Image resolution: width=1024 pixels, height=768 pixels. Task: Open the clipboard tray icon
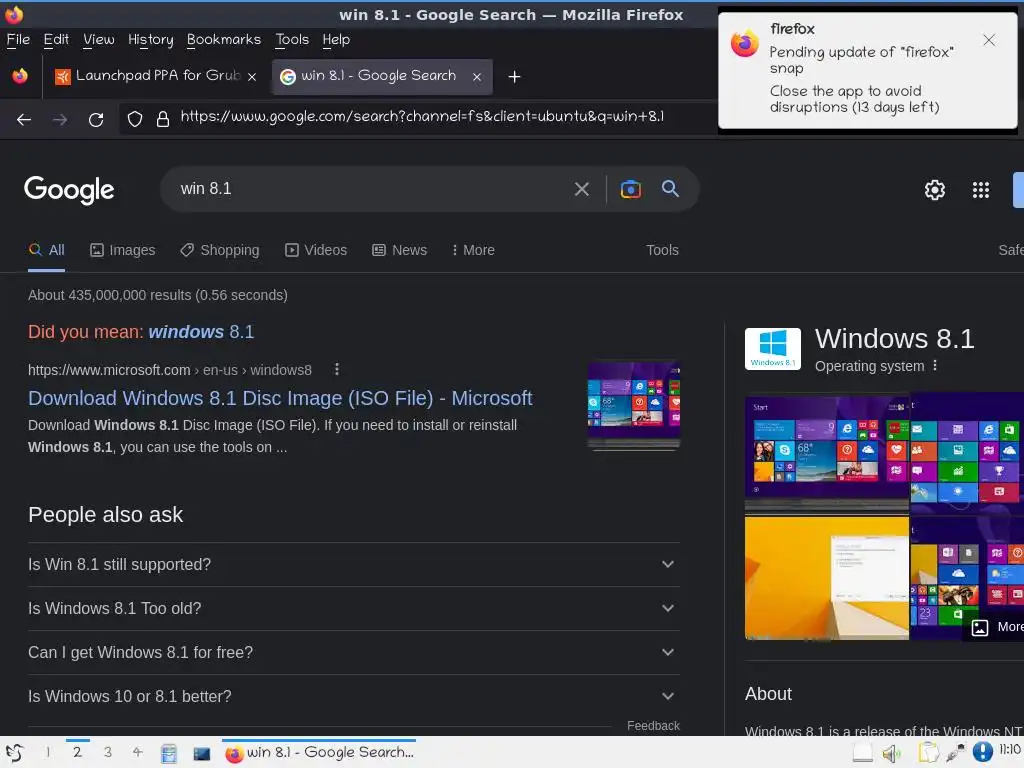click(927, 753)
